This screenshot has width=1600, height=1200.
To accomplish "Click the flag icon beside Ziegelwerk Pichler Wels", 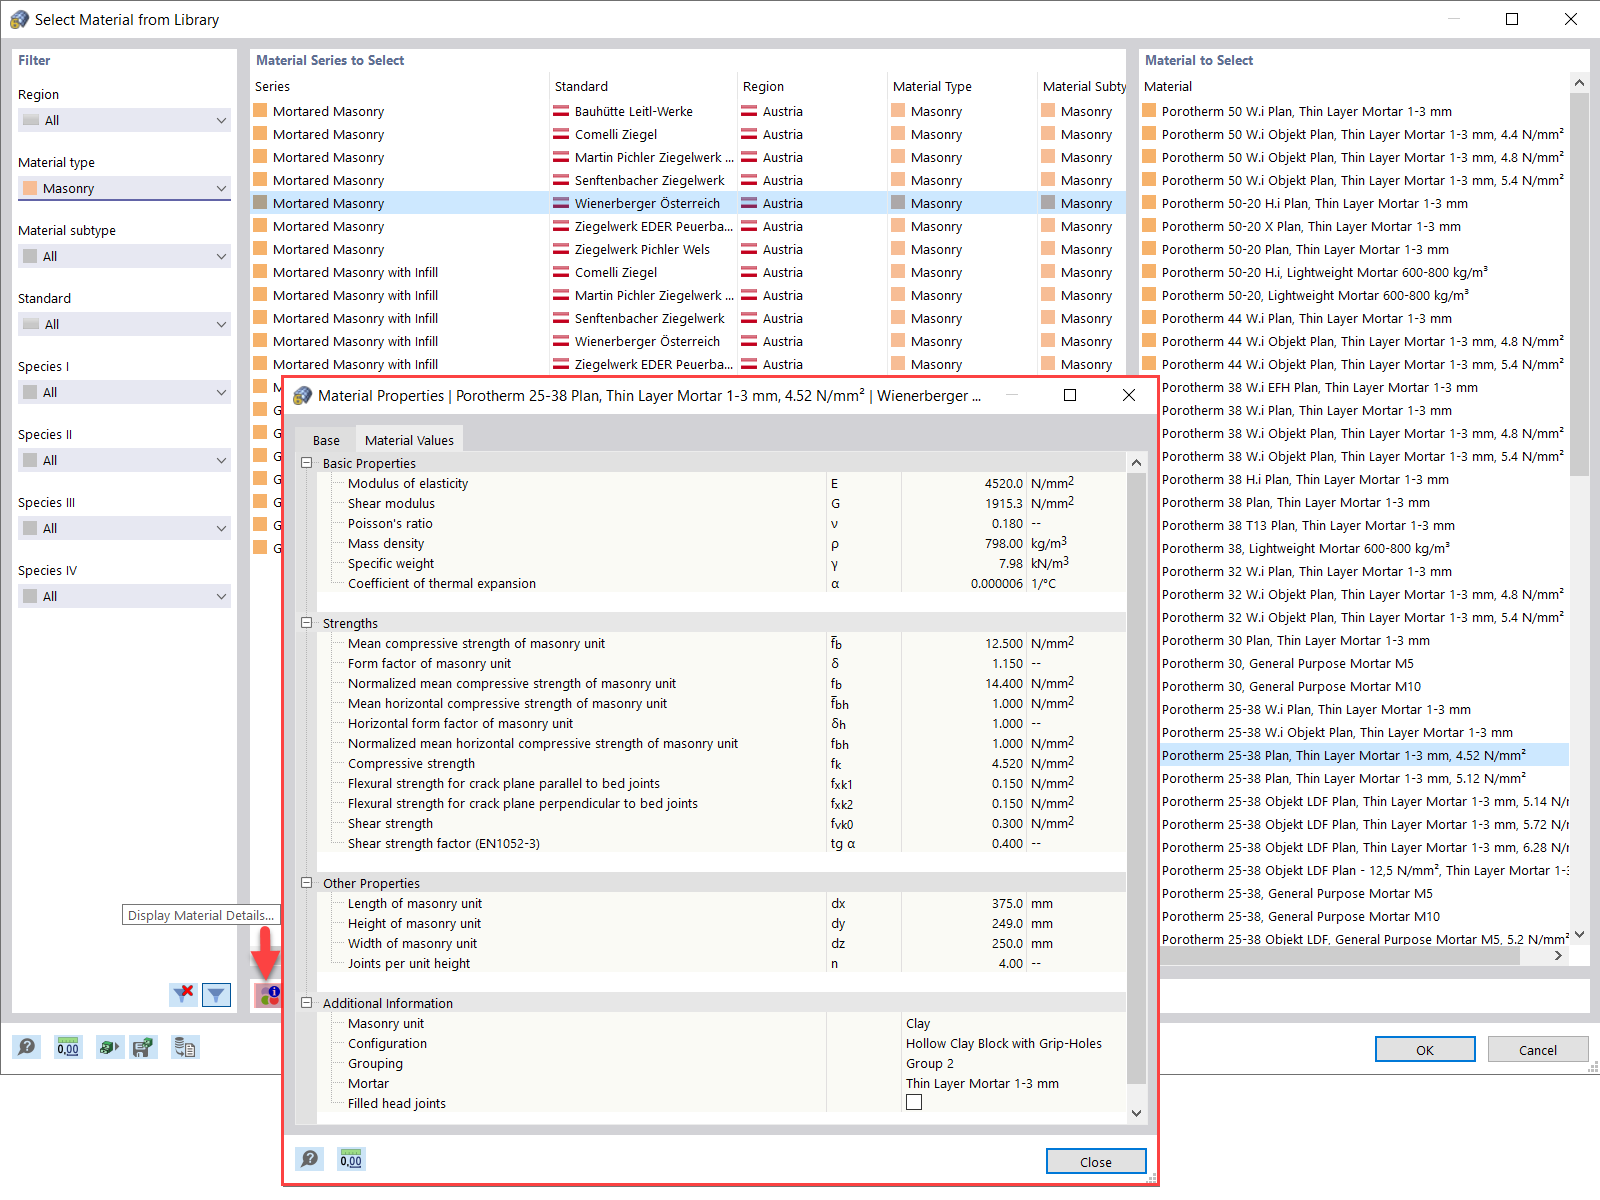I will point(561,249).
